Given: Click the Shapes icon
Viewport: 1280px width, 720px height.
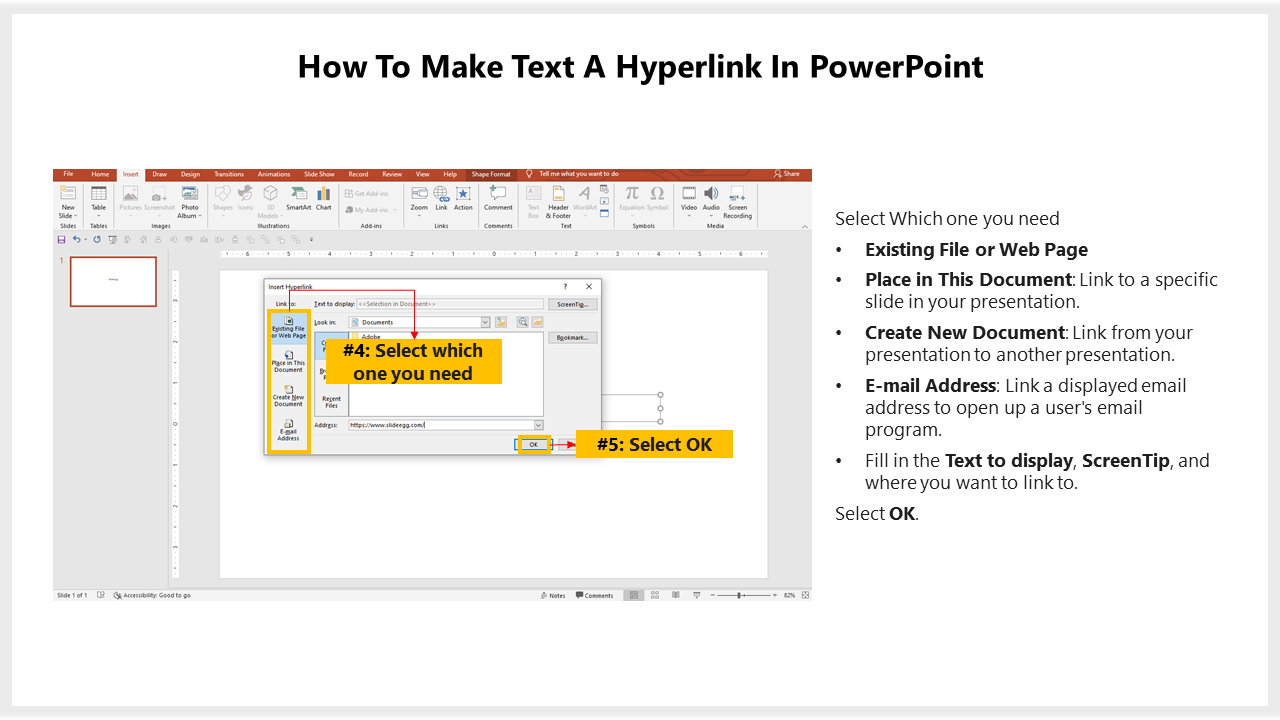Looking at the screenshot, I should (222, 194).
